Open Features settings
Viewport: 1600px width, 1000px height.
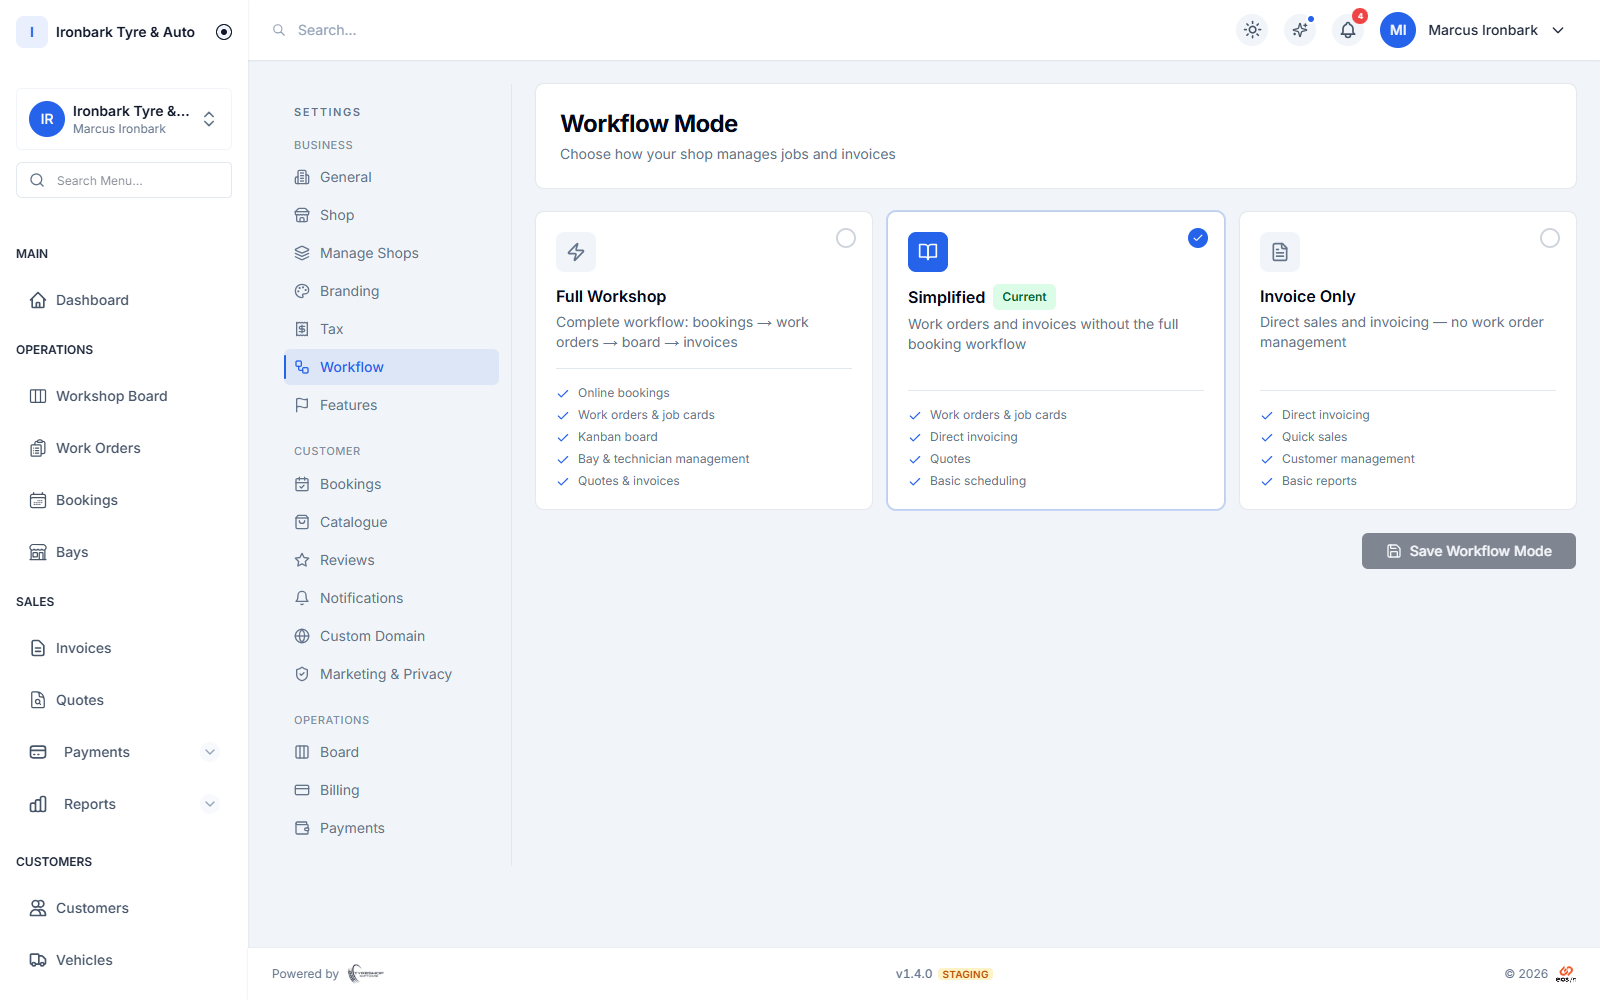coord(391,405)
